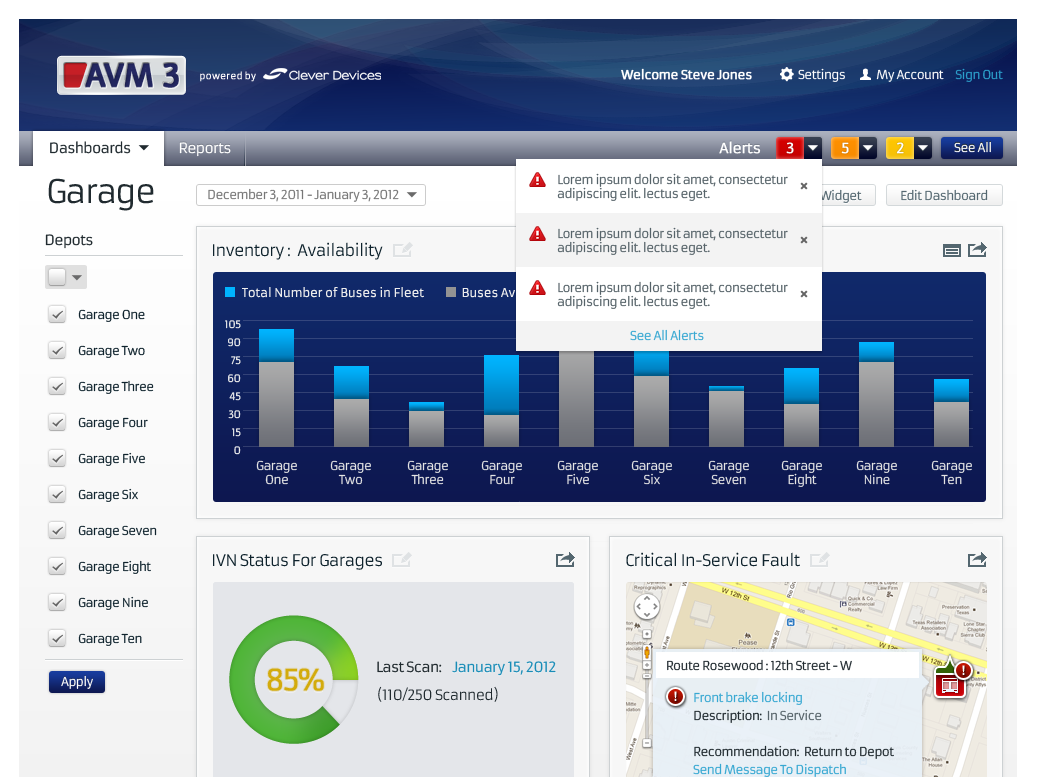The image size is (1037, 777).
Task: Edit the Critical In-Service Fault title
Action: 819,560
